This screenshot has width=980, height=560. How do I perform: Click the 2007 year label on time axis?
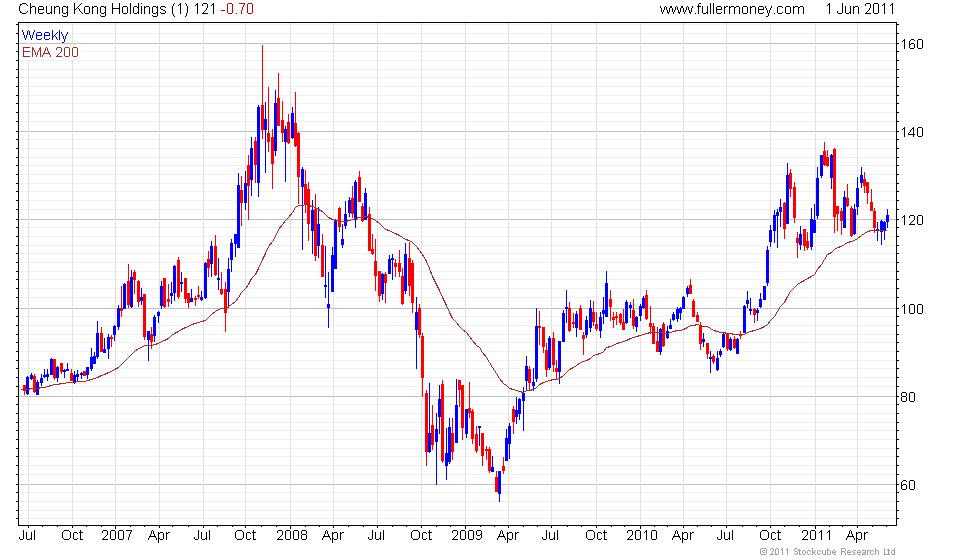(x=117, y=536)
